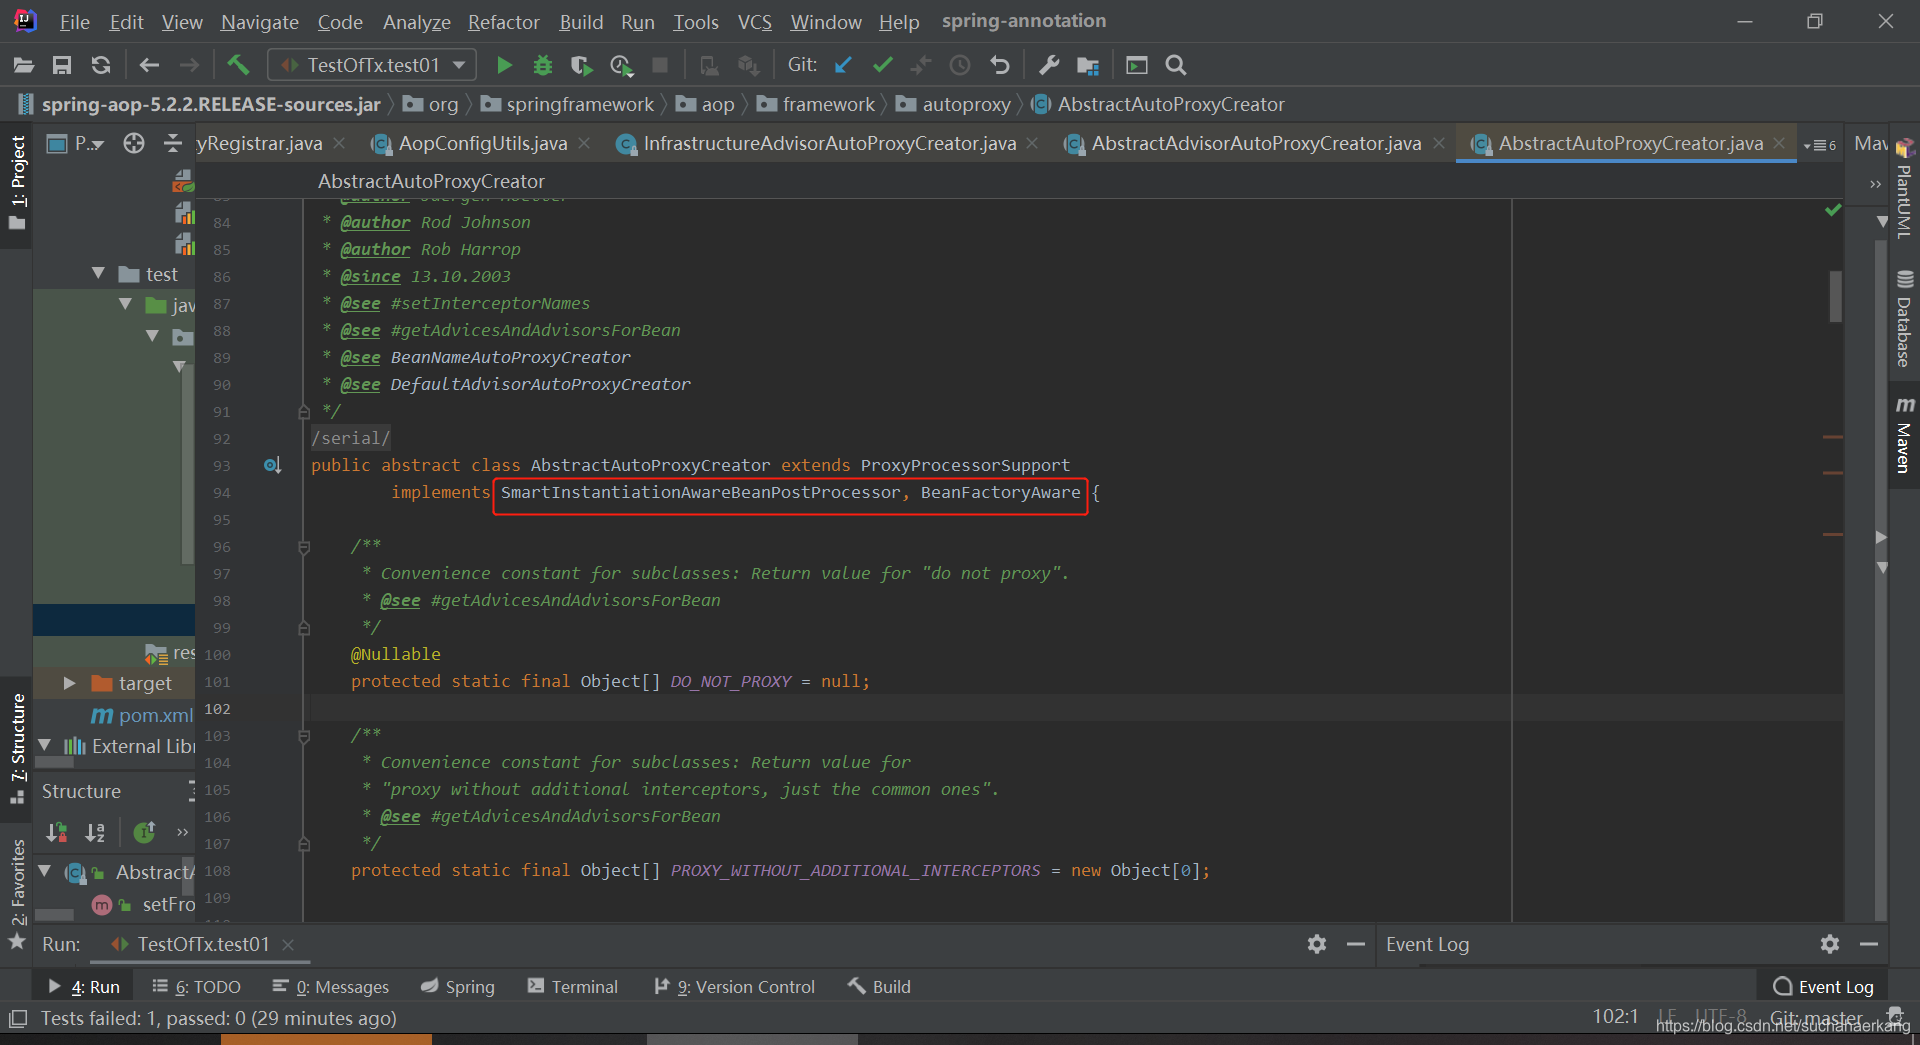Open Settings with the wrench icon

click(1049, 65)
